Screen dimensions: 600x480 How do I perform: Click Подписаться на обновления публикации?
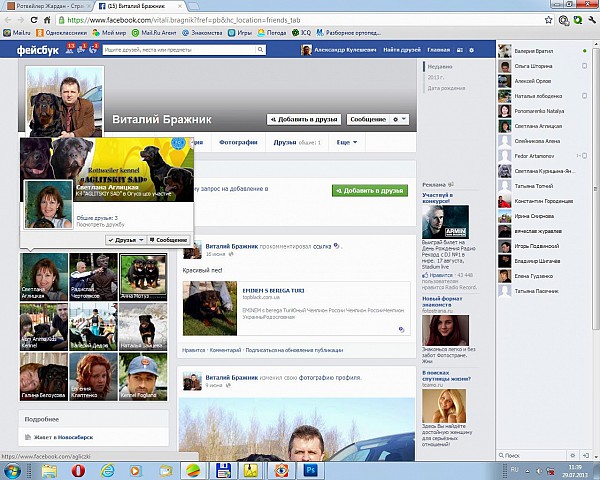tap(294, 350)
